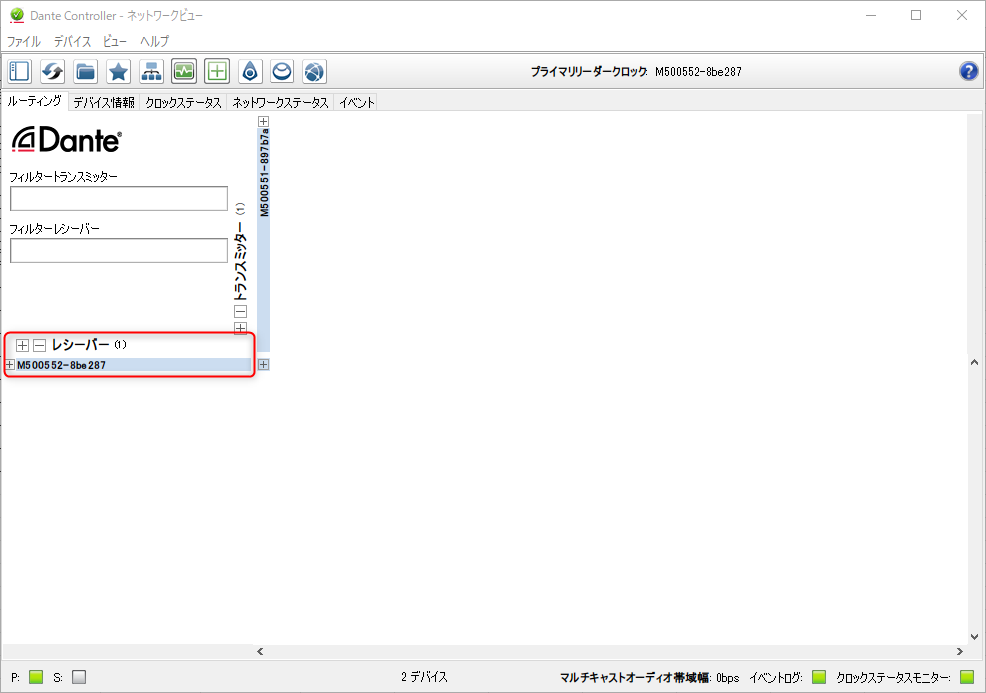This screenshot has height=693, width=986.
Task: Select the ルーティング tab
Action: 35,101
